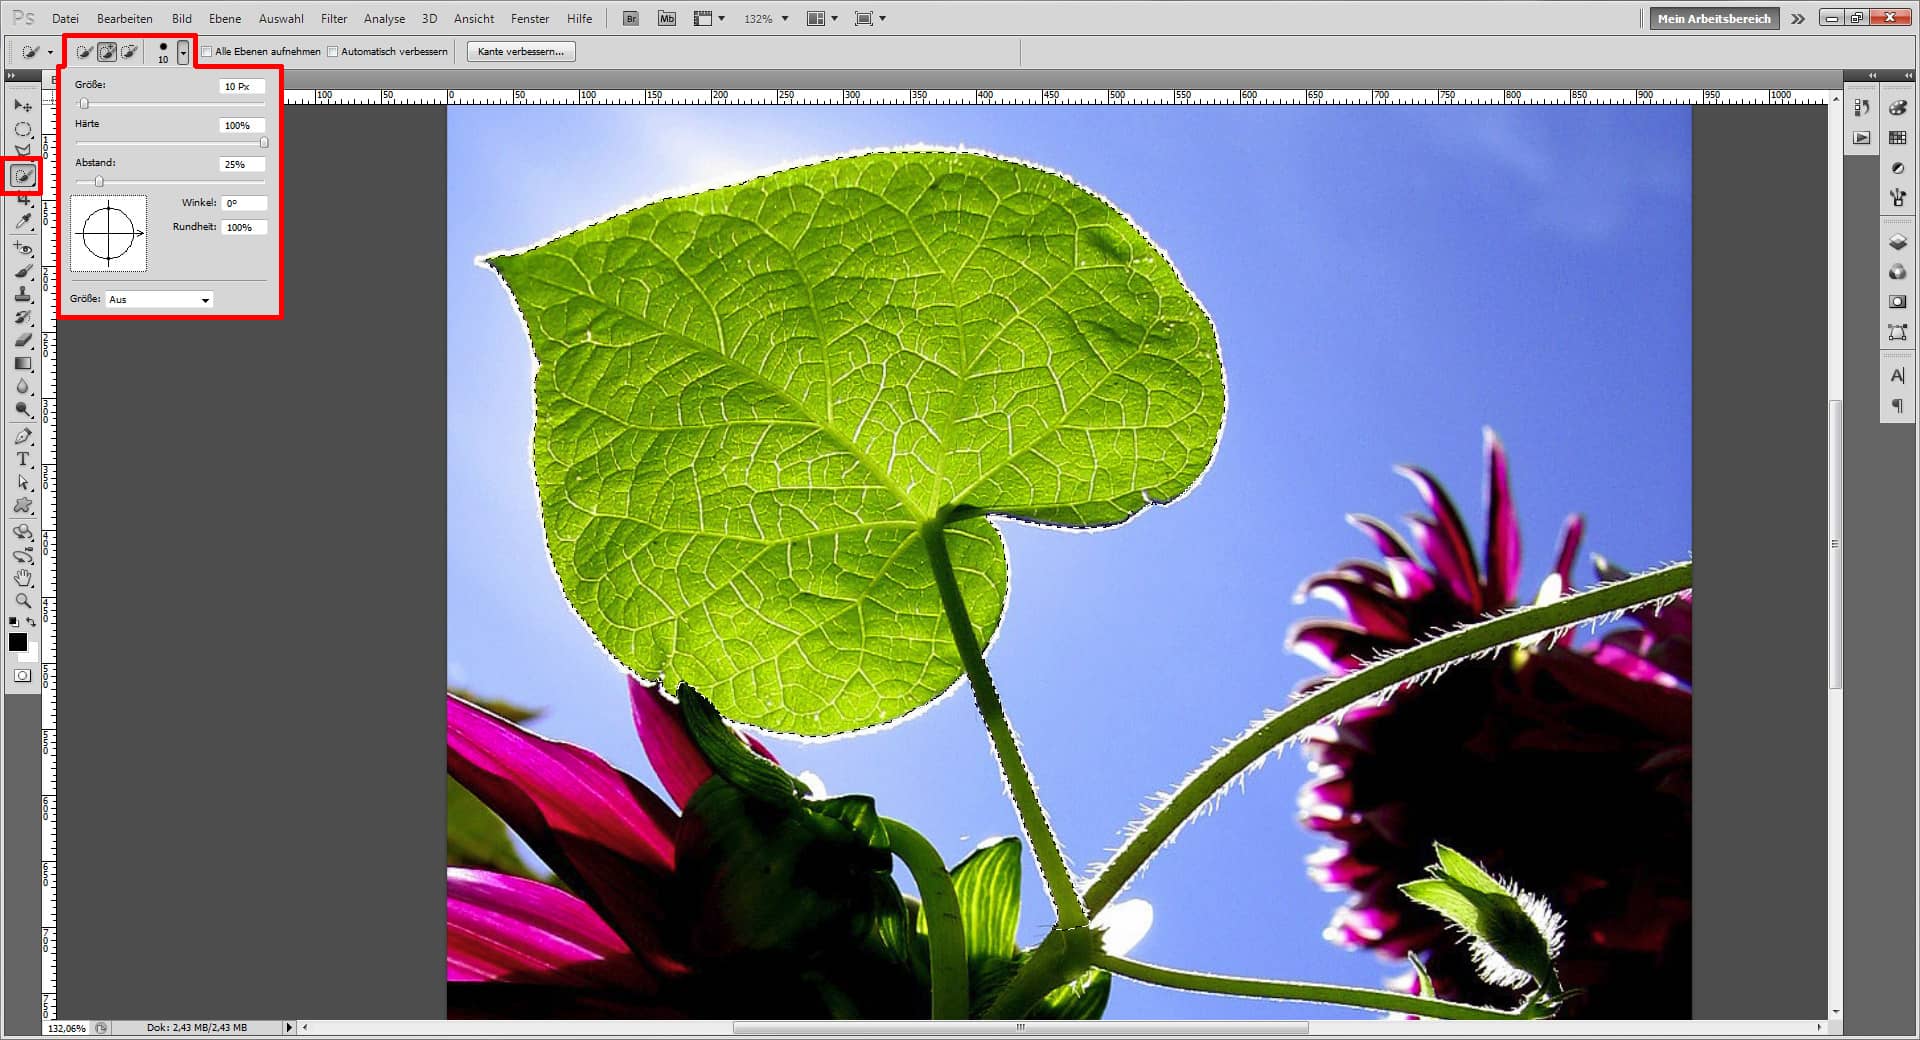Open the zoom level 132% dropdown
The width and height of the screenshot is (1920, 1040).
pyautogui.click(x=786, y=18)
